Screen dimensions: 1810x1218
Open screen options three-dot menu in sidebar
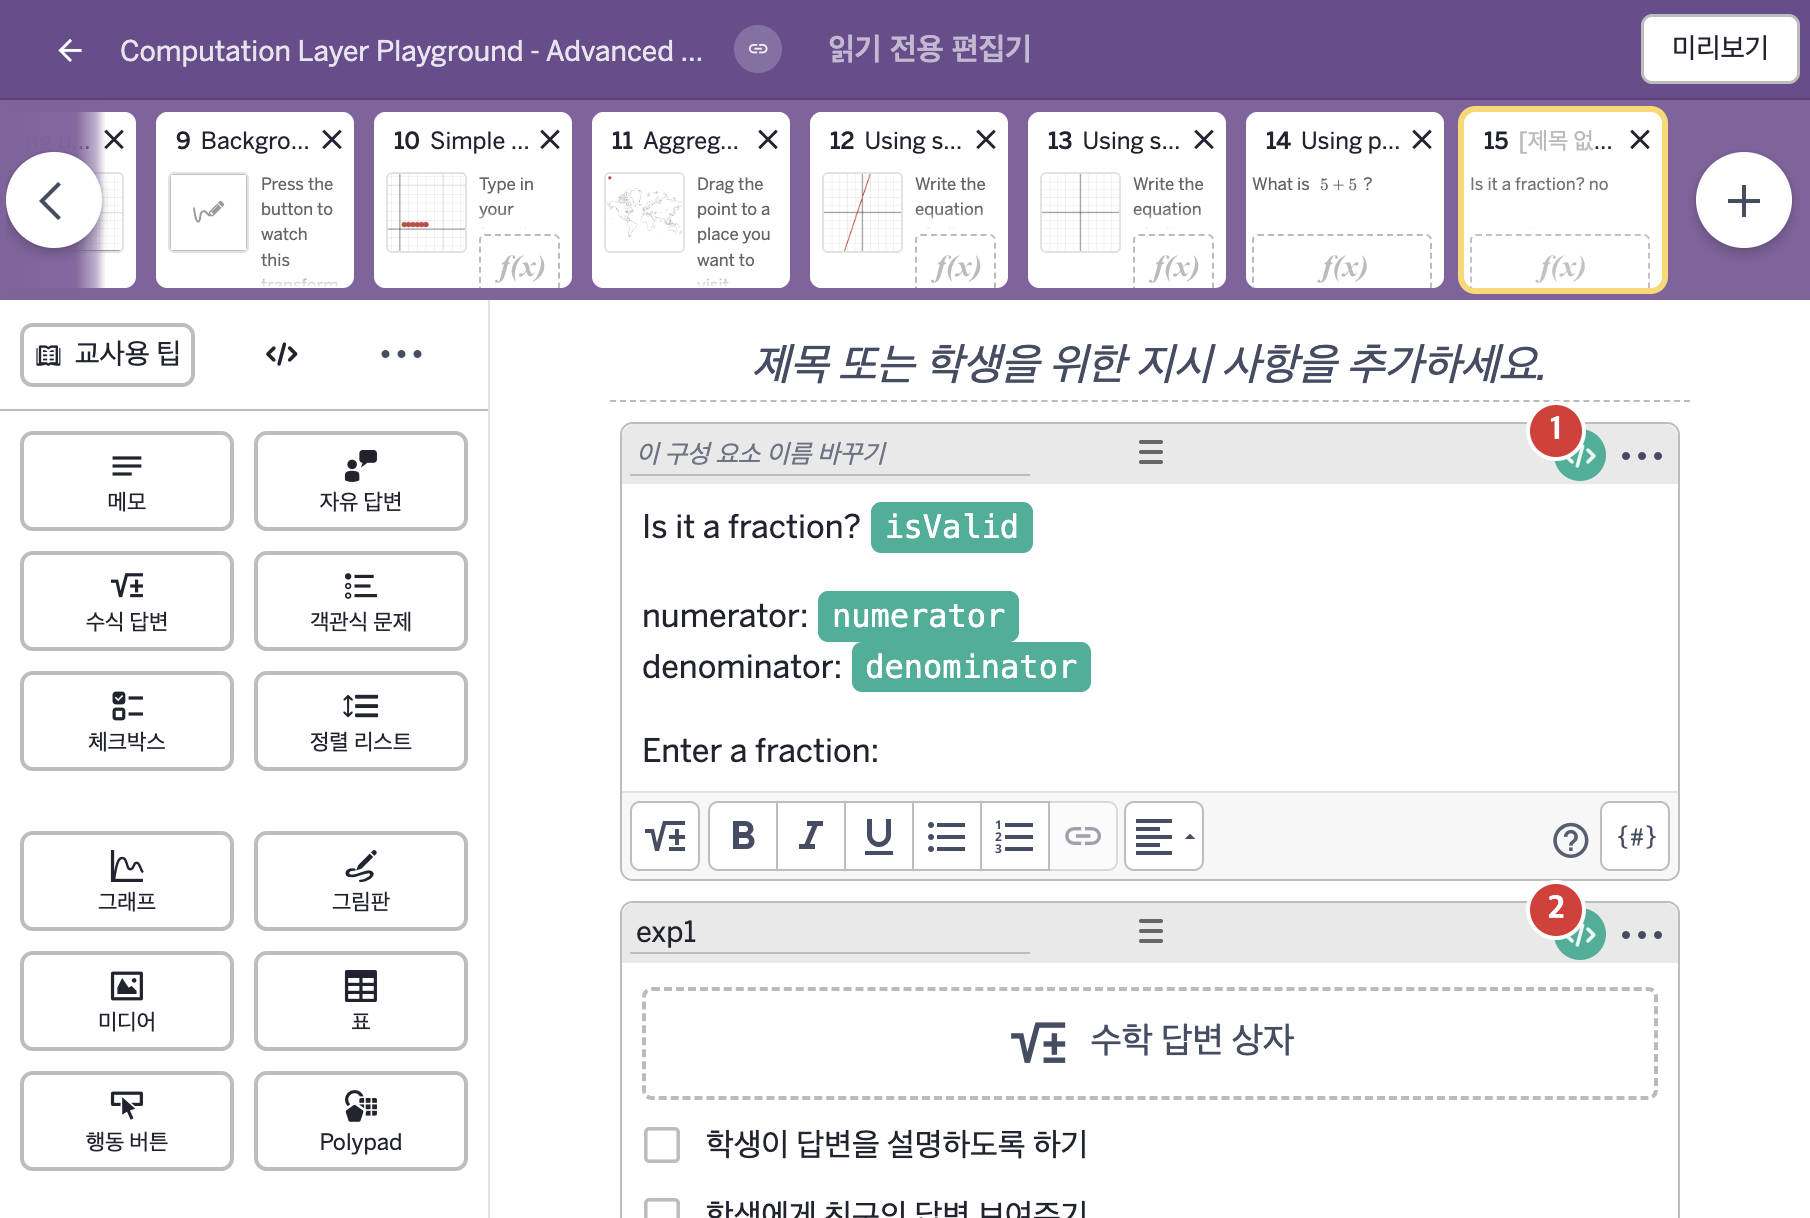pyautogui.click(x=401, y=354)
